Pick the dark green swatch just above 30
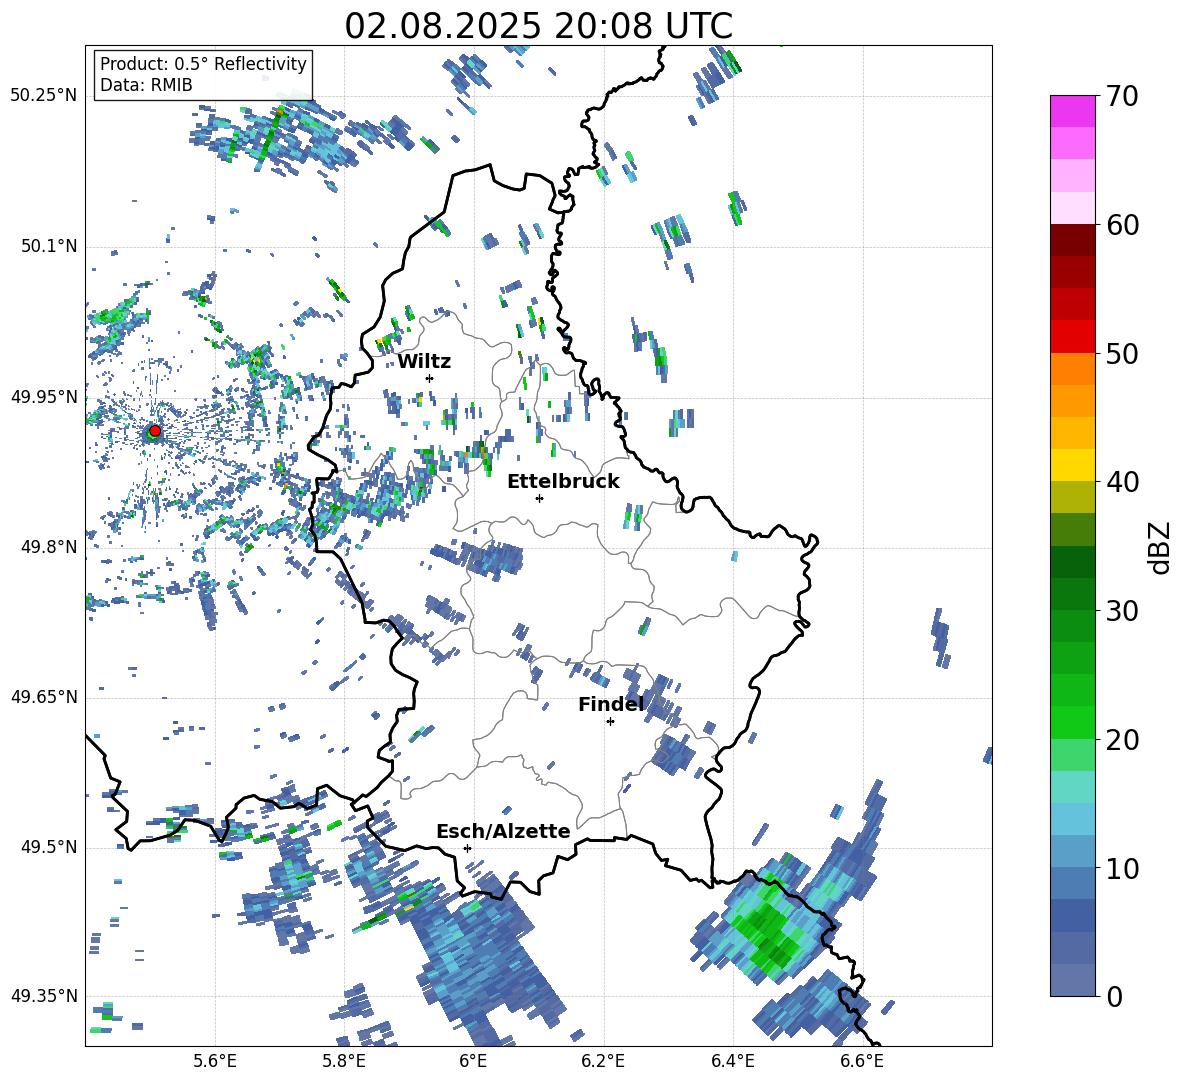Viewport: 1184px width, 1081px height. (x=1073, y=594)
